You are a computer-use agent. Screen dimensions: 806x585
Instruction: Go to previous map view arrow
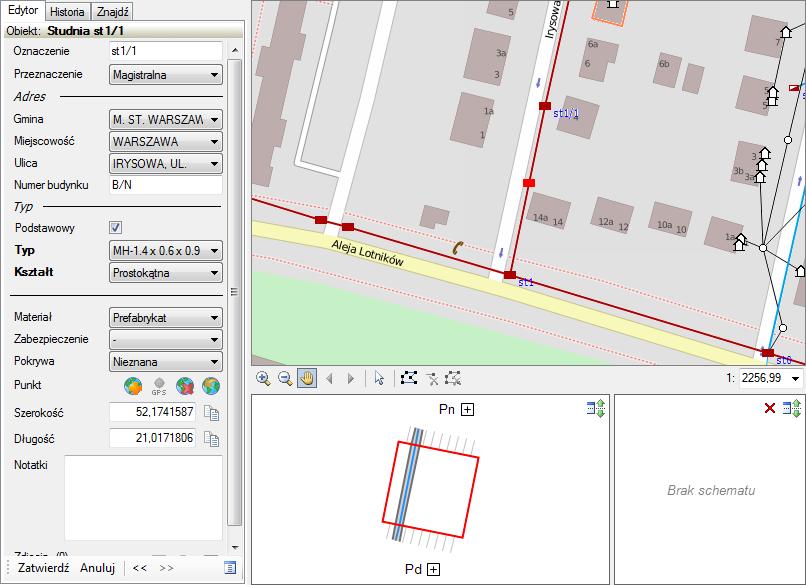pos(329,379)
